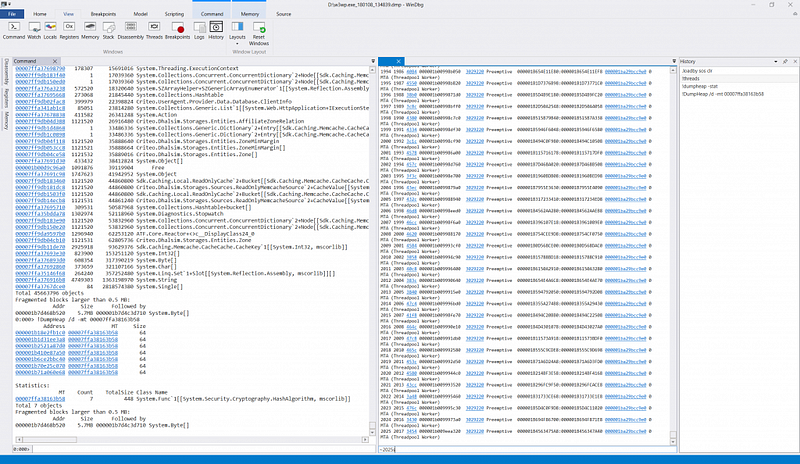Viewport: 800px width, 464px height.
Task: Open first address link in DumpHeap results
Action: [x=40, y=332]
